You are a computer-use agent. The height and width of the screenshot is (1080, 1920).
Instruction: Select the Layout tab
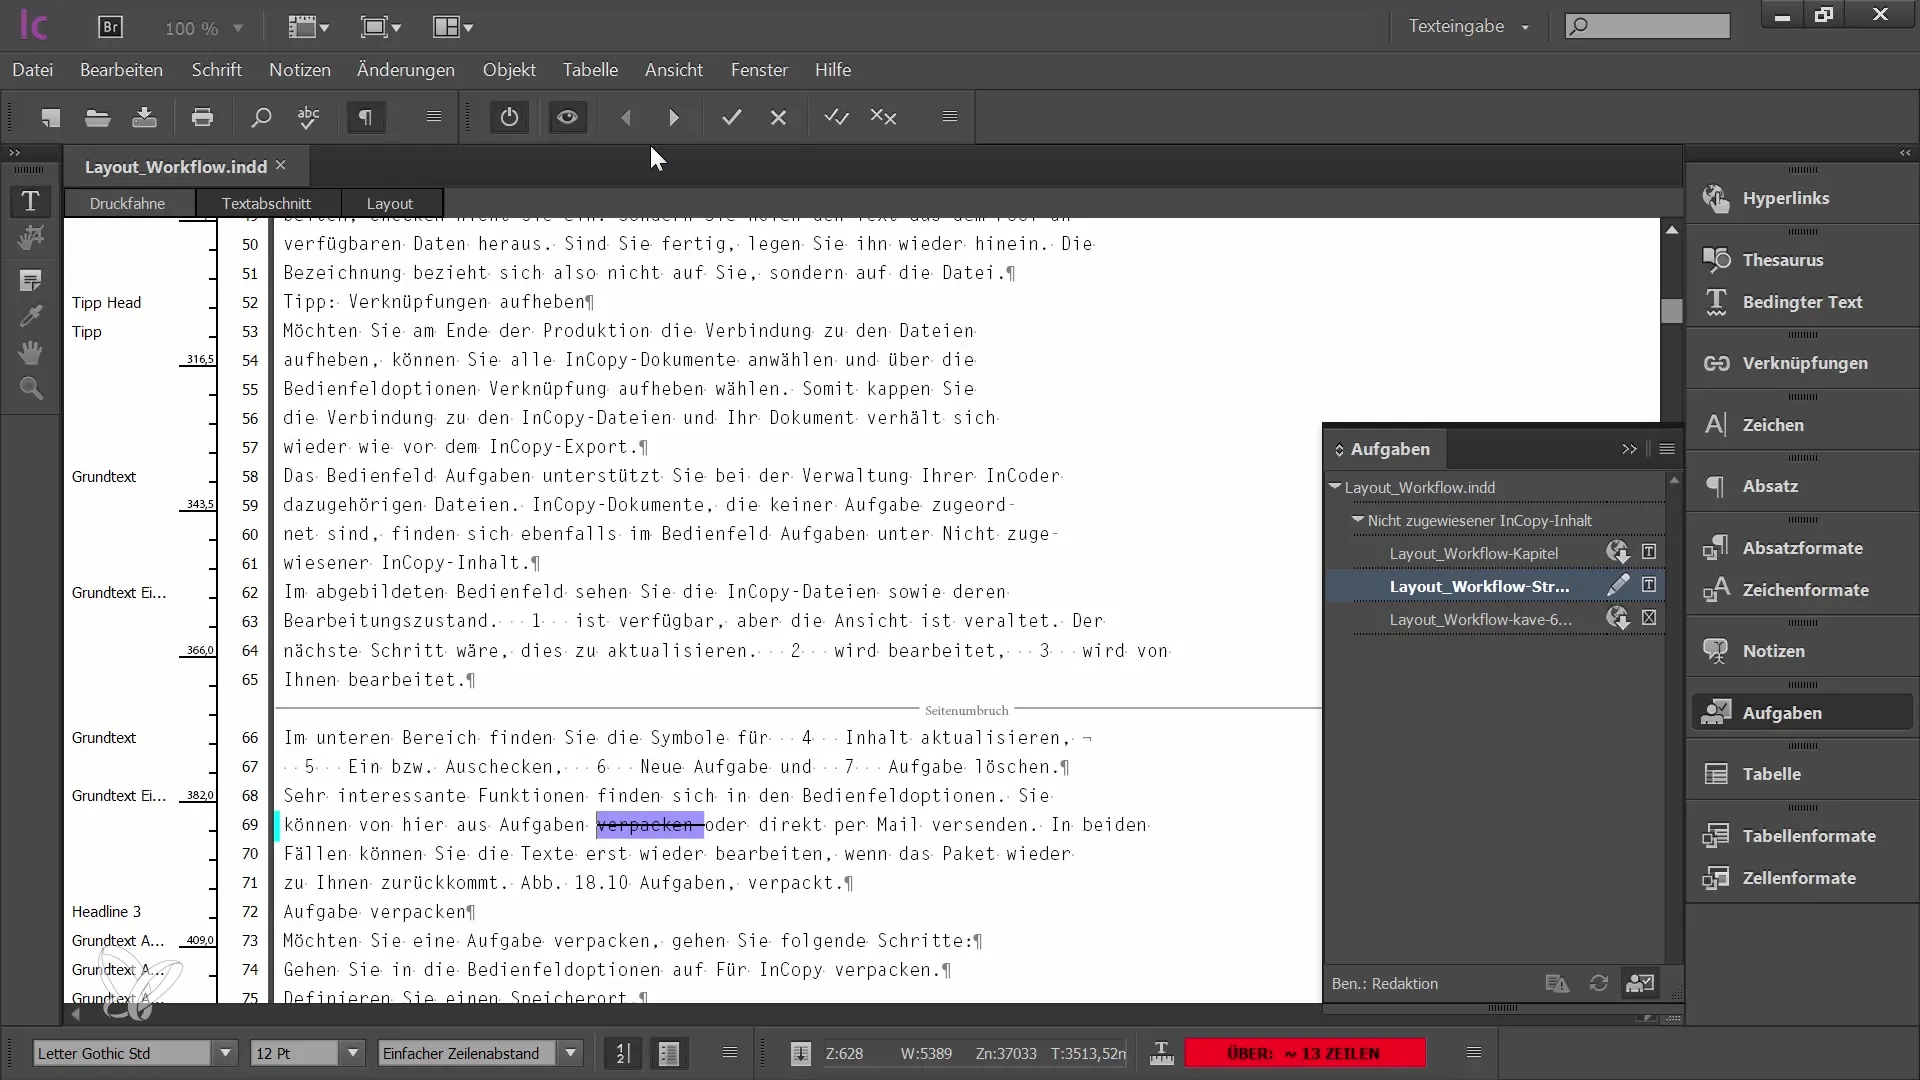pyautogui.click(x=388, y=202)
